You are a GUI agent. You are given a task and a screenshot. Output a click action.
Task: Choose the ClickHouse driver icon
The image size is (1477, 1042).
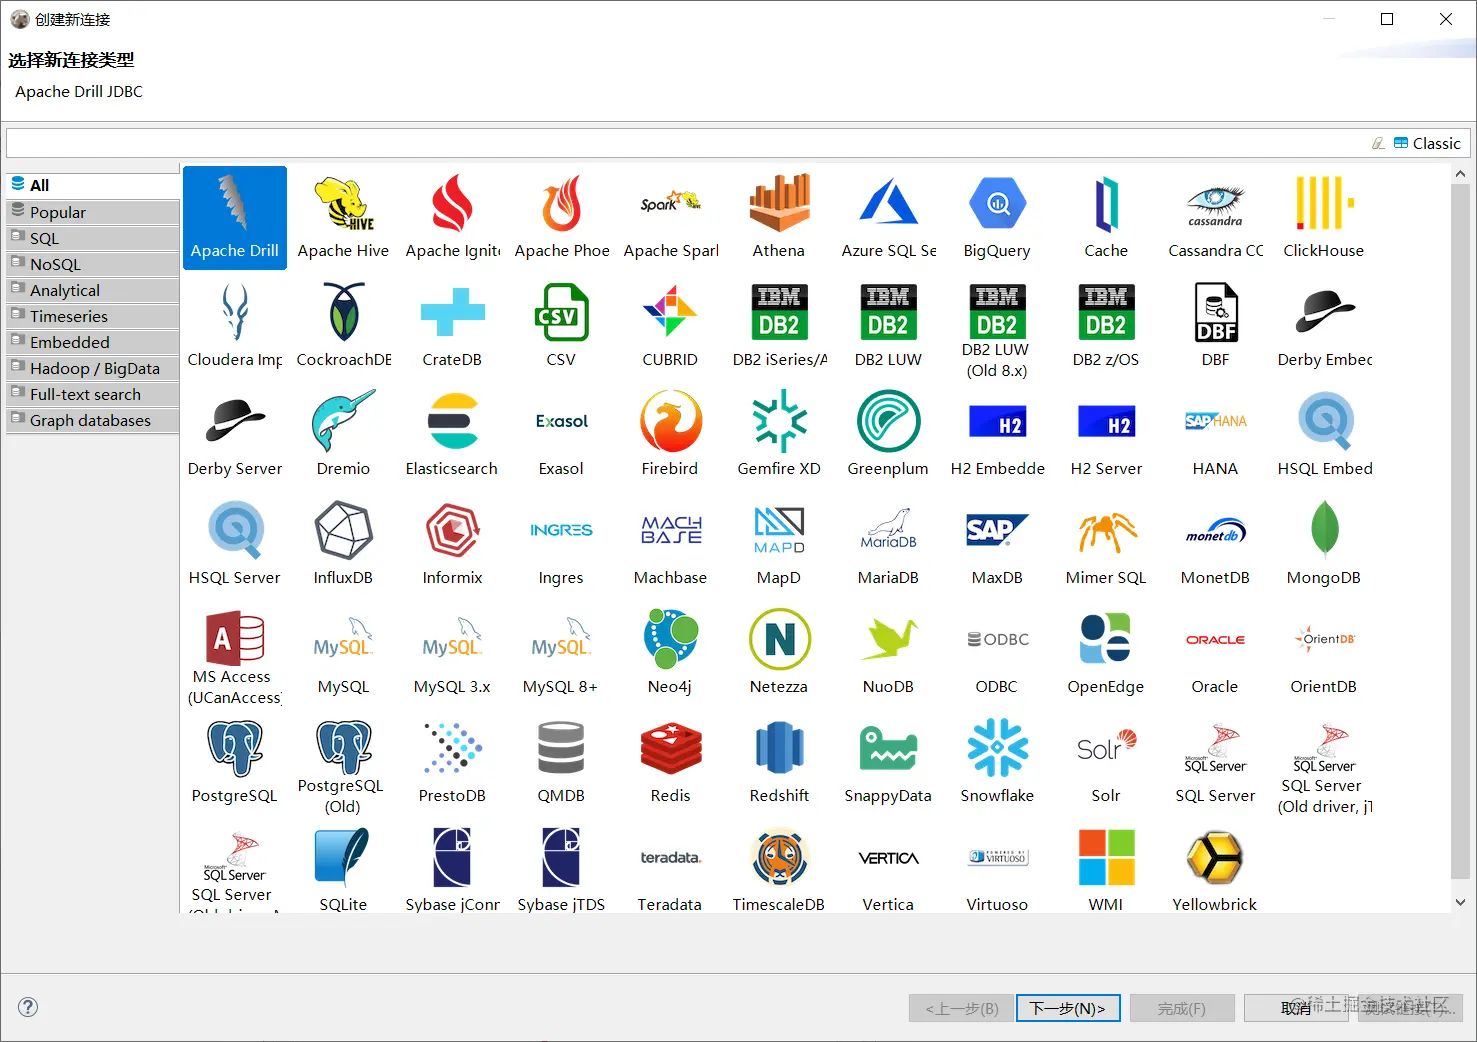click(1324, 203)
